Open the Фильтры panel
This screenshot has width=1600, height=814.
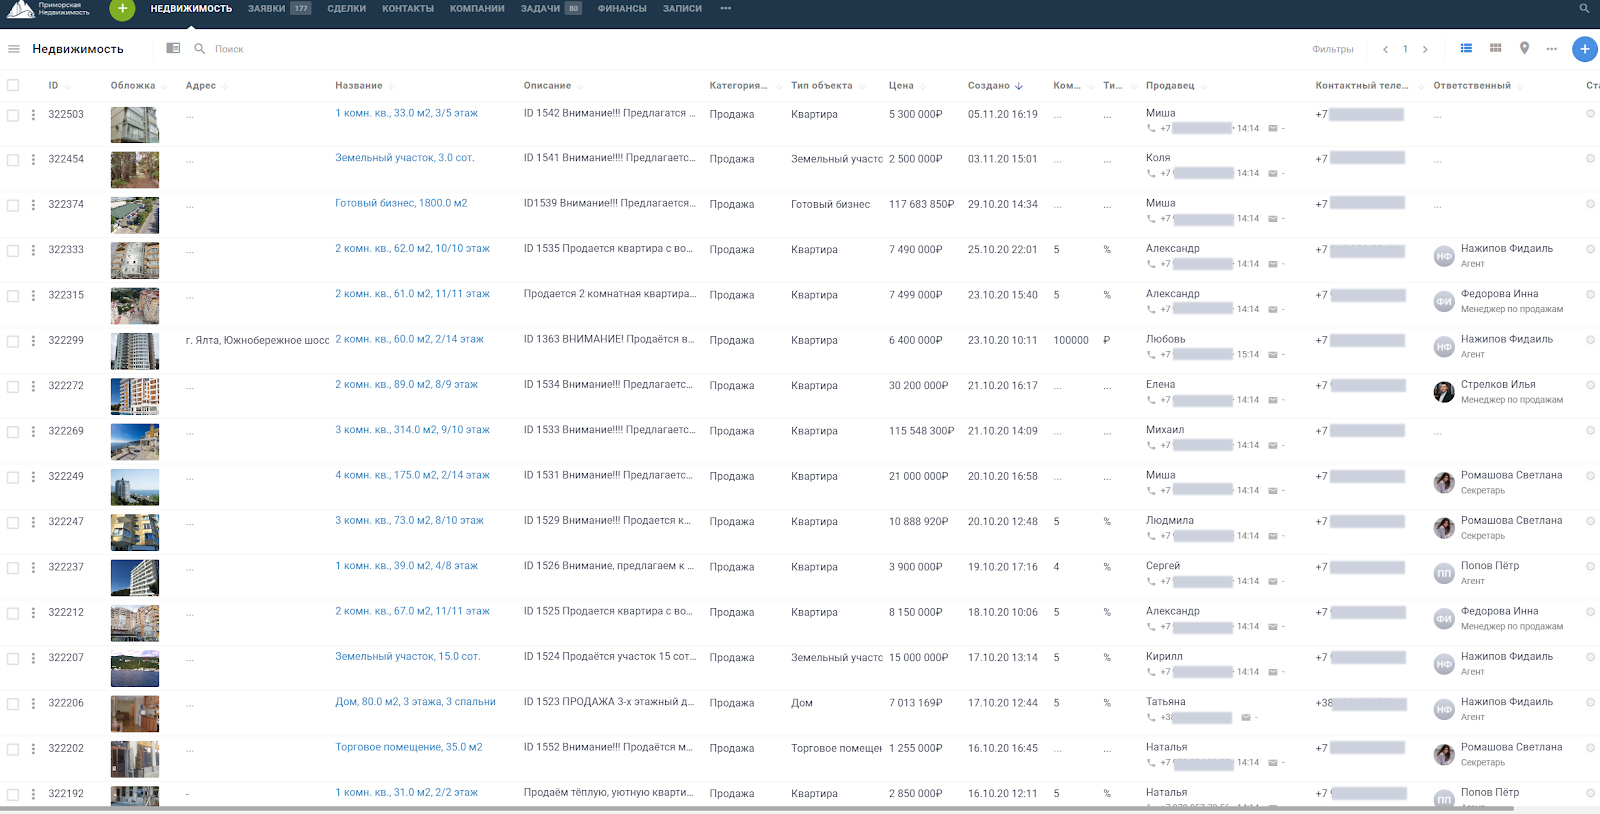click(1332, 49)
